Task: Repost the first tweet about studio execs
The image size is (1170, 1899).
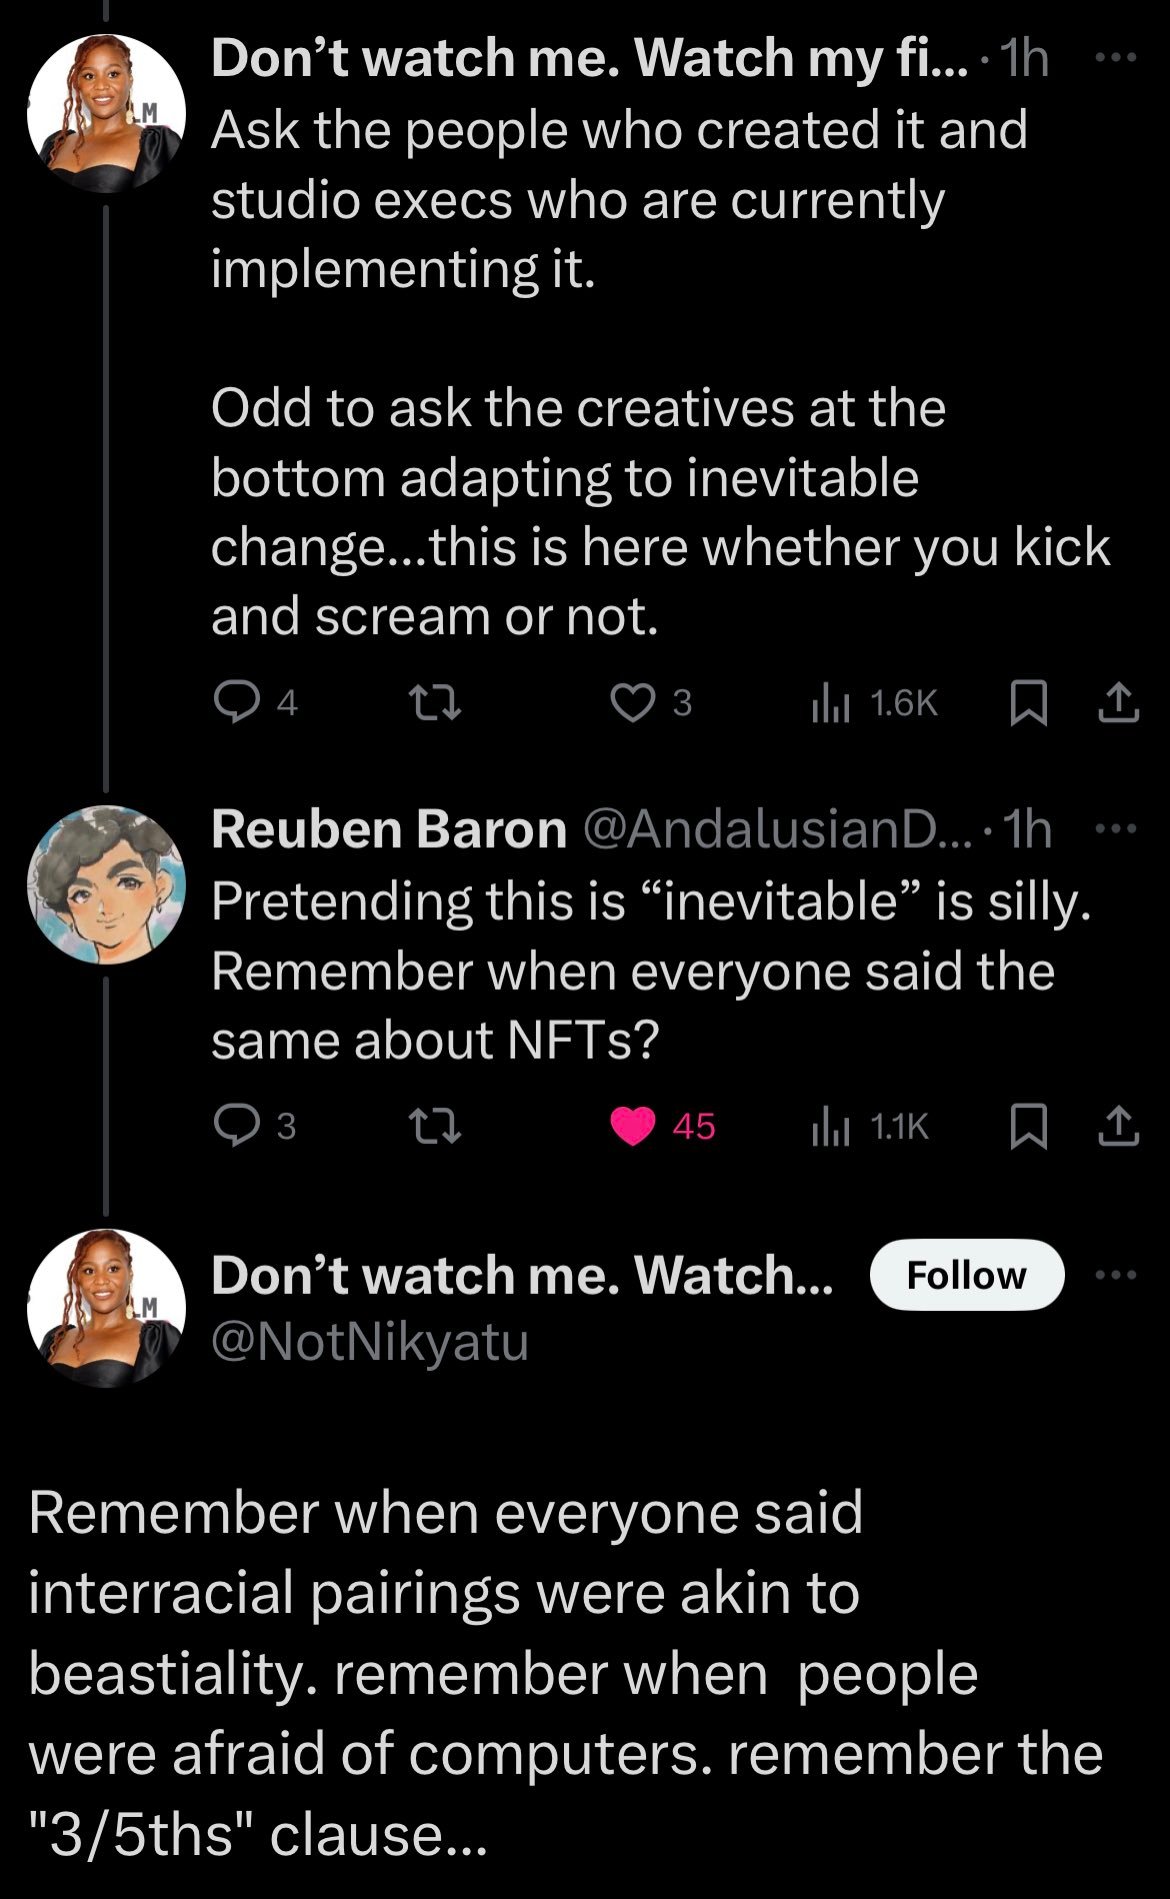Action: click(437, 703)
